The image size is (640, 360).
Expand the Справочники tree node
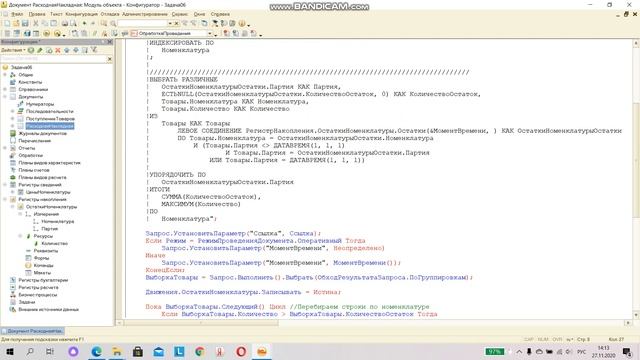[5, 89]
